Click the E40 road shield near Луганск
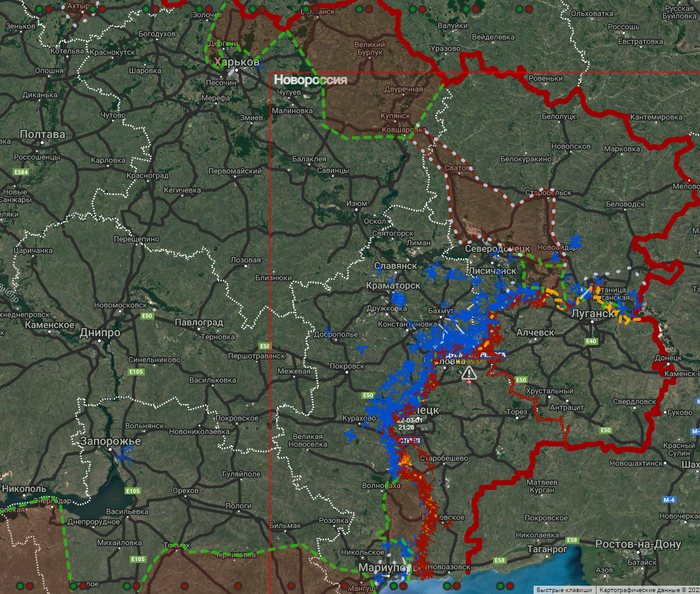 [x=591, y=341]
